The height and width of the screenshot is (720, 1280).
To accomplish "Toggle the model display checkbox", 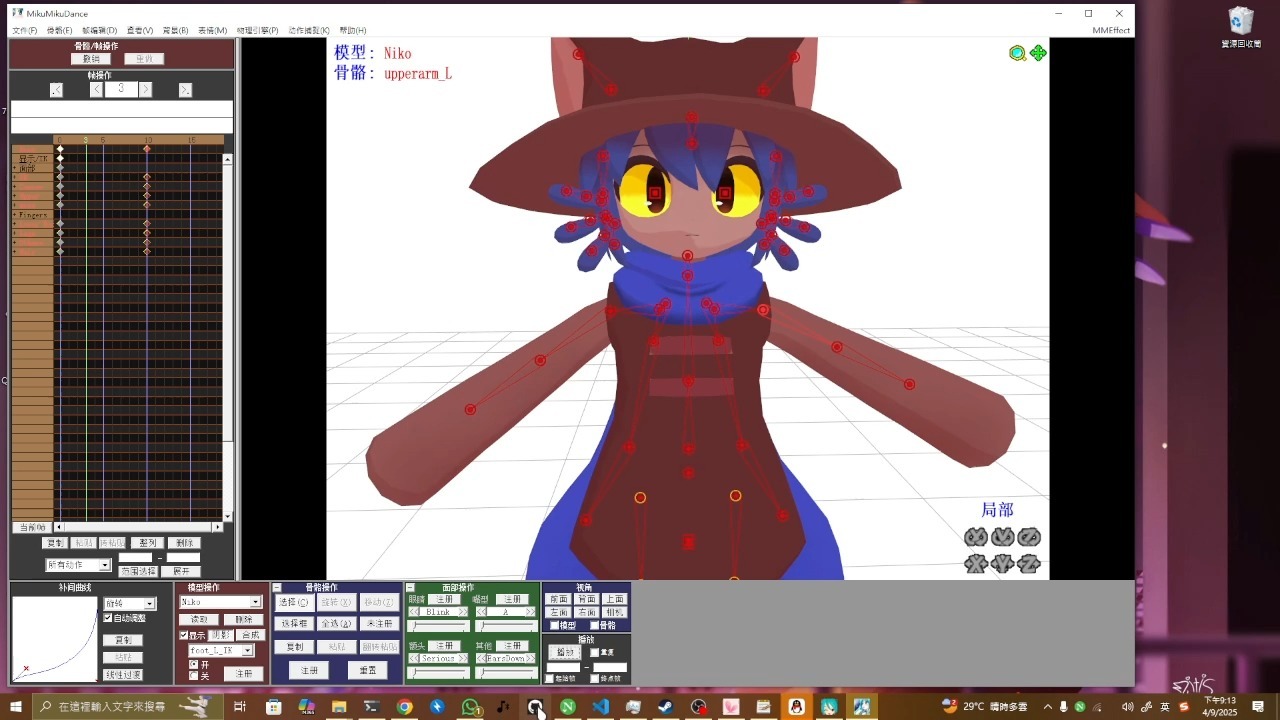I will coord(184,635).
